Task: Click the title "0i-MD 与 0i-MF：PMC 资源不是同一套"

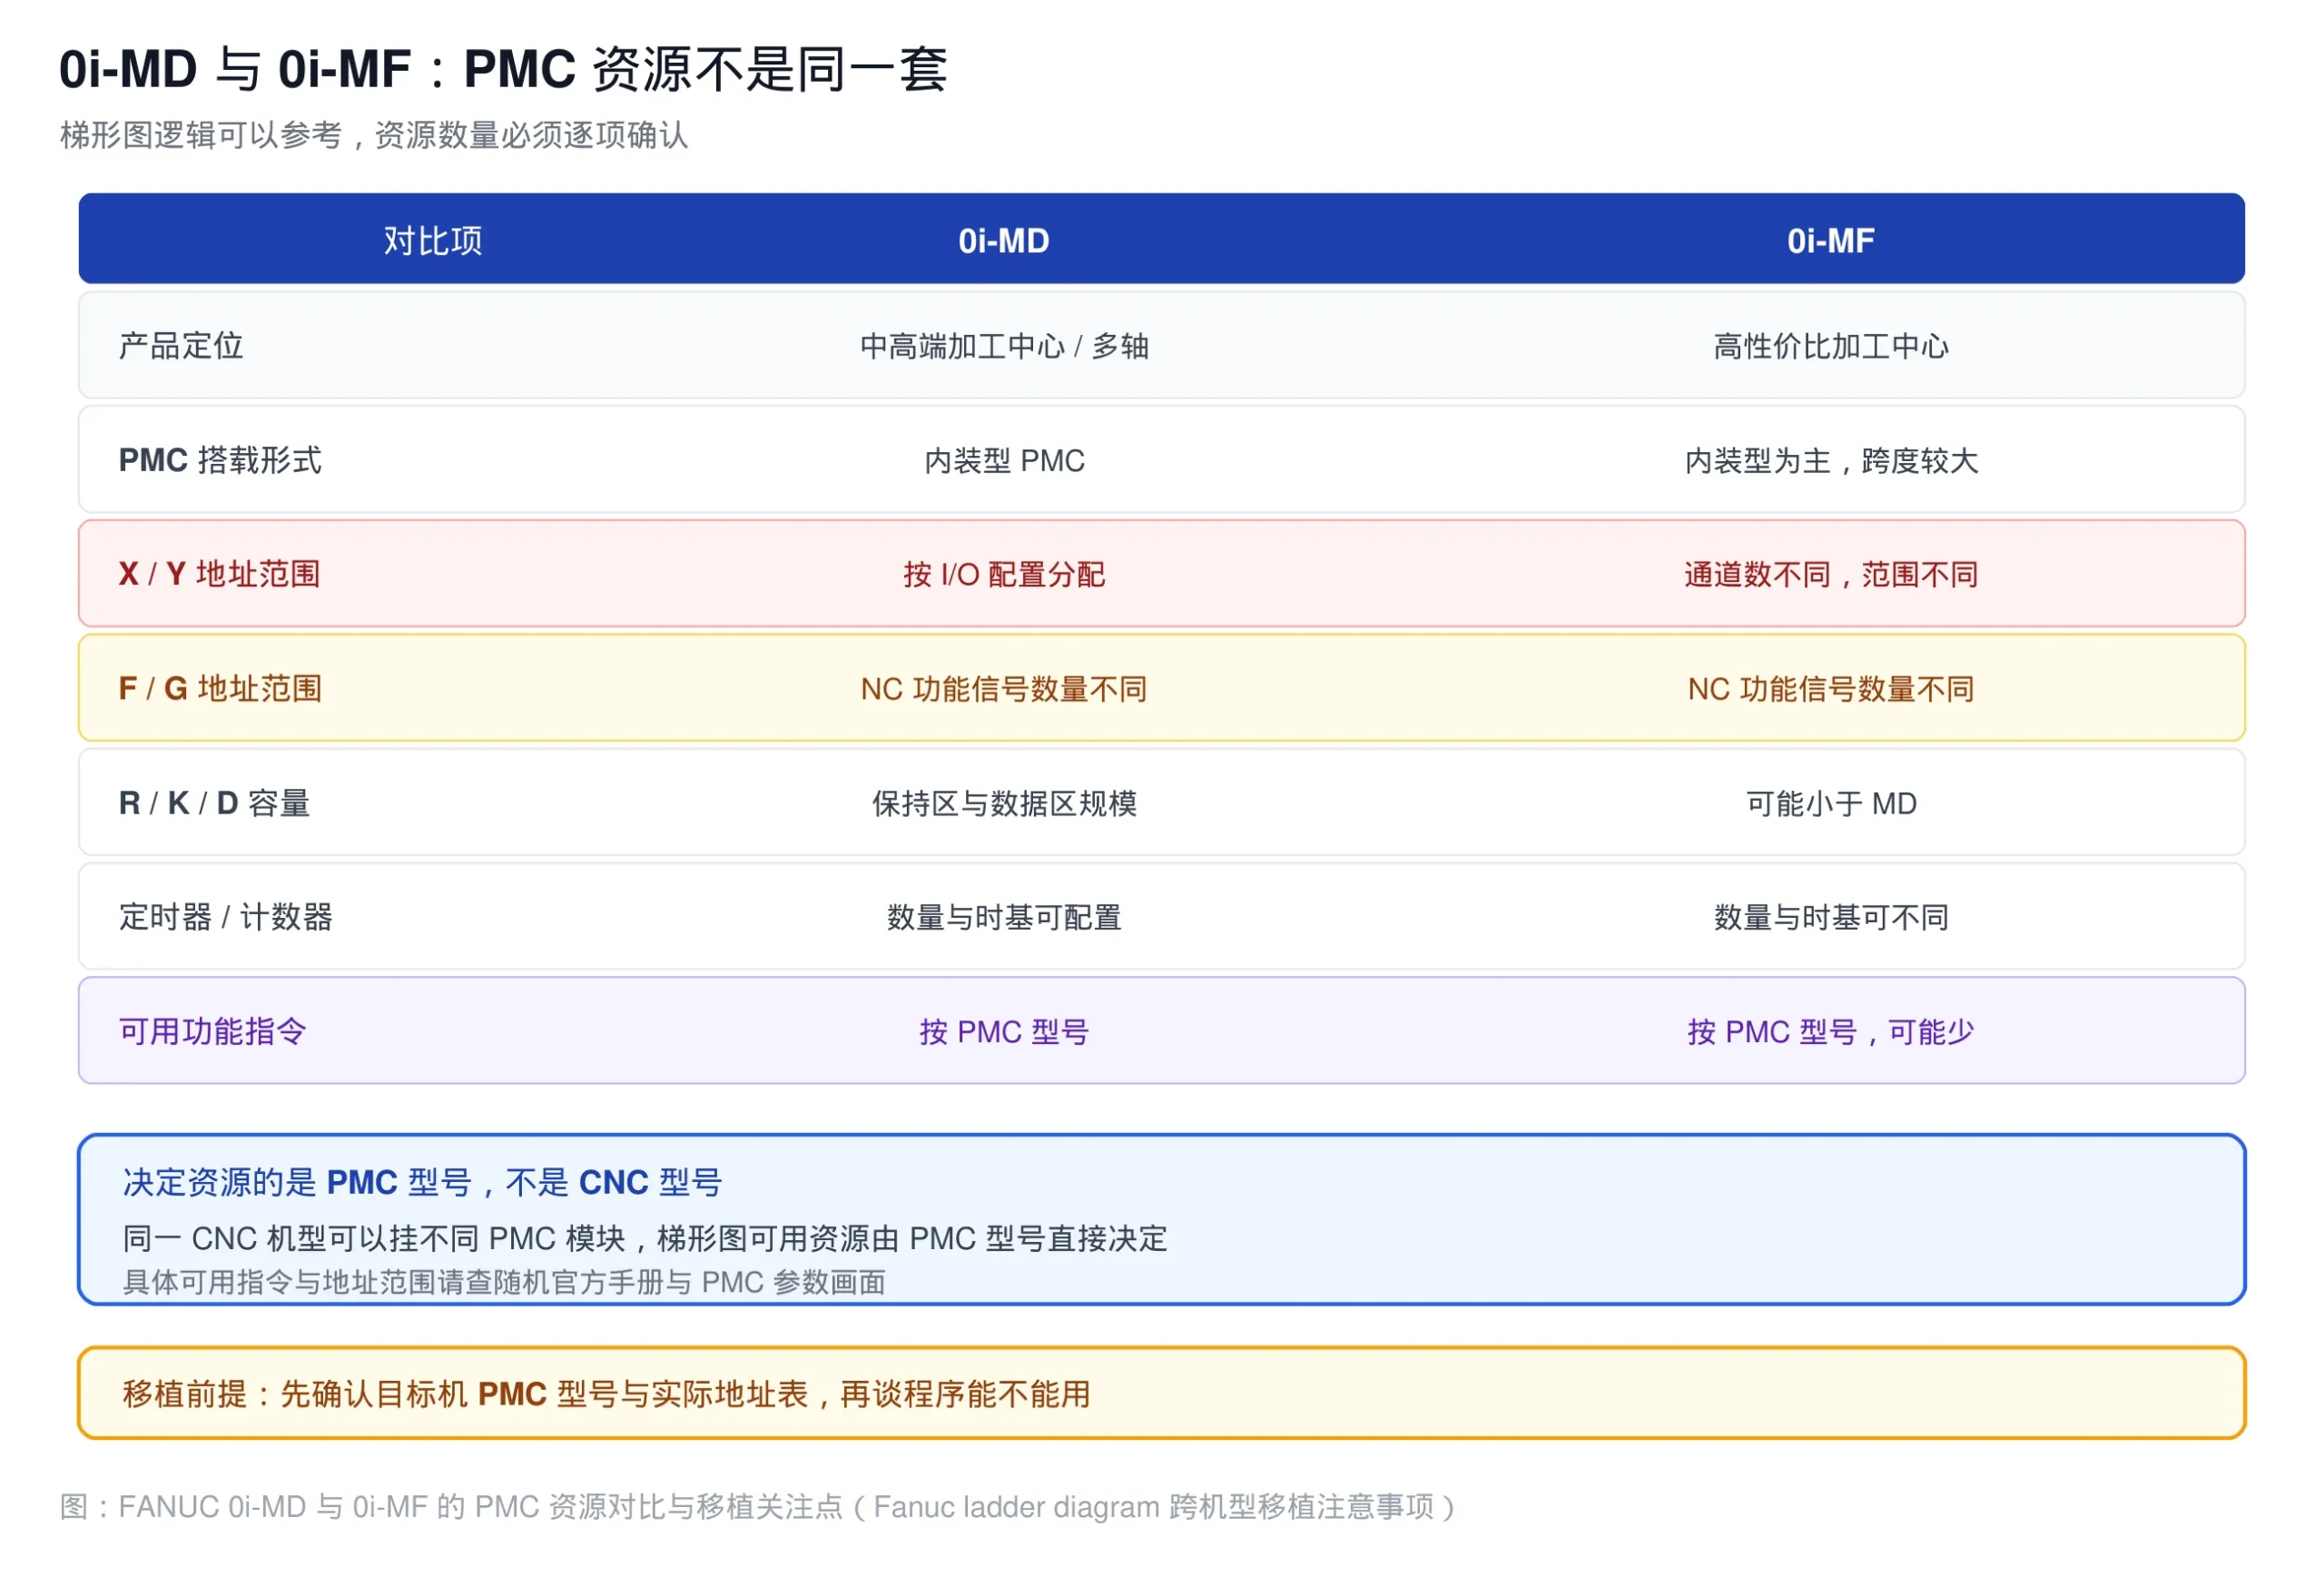Action: (503, 69)
